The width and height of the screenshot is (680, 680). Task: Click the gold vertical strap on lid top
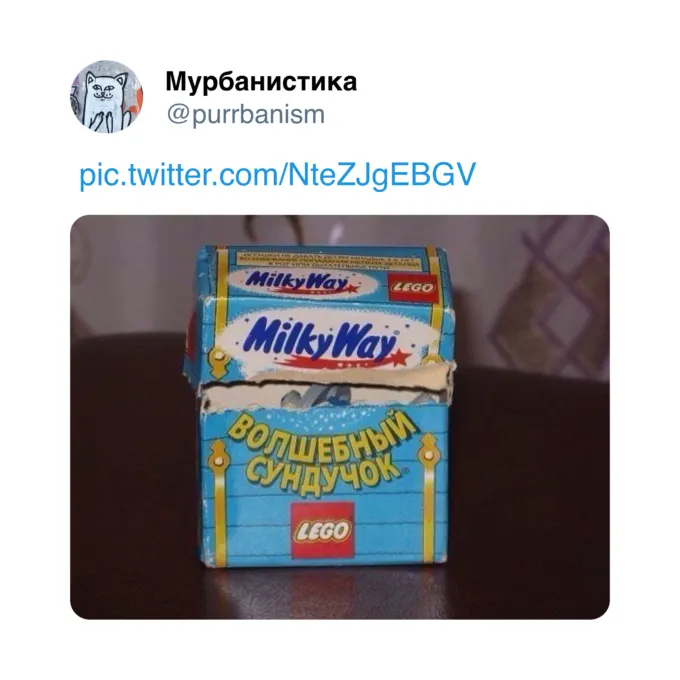pyautogui.click(x=222, y=271)
